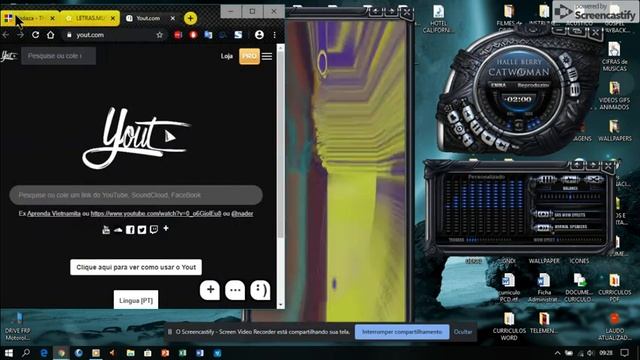
Task: Click 'Clique aqui para ver como usar o Yout'
Action: pyautogui.click(x=136, y=267)
